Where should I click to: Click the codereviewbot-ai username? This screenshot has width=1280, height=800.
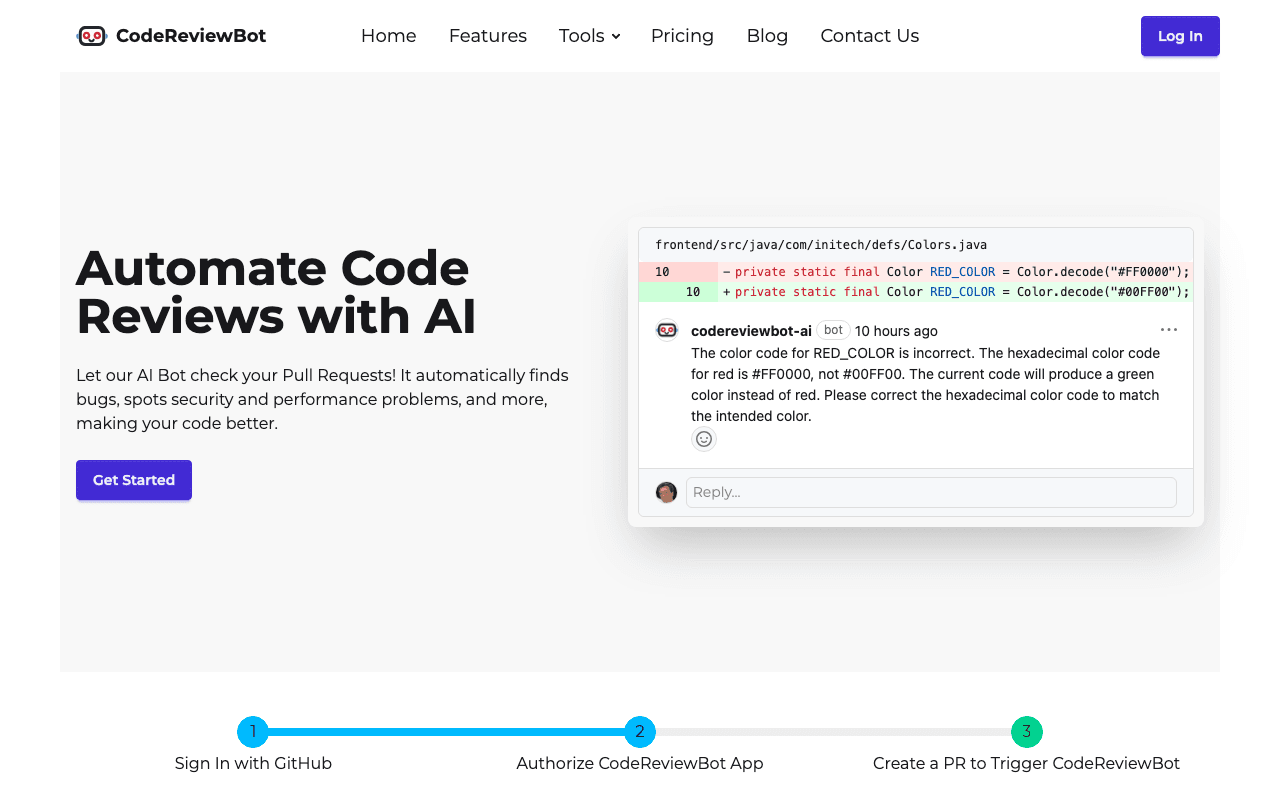point(751,331)
